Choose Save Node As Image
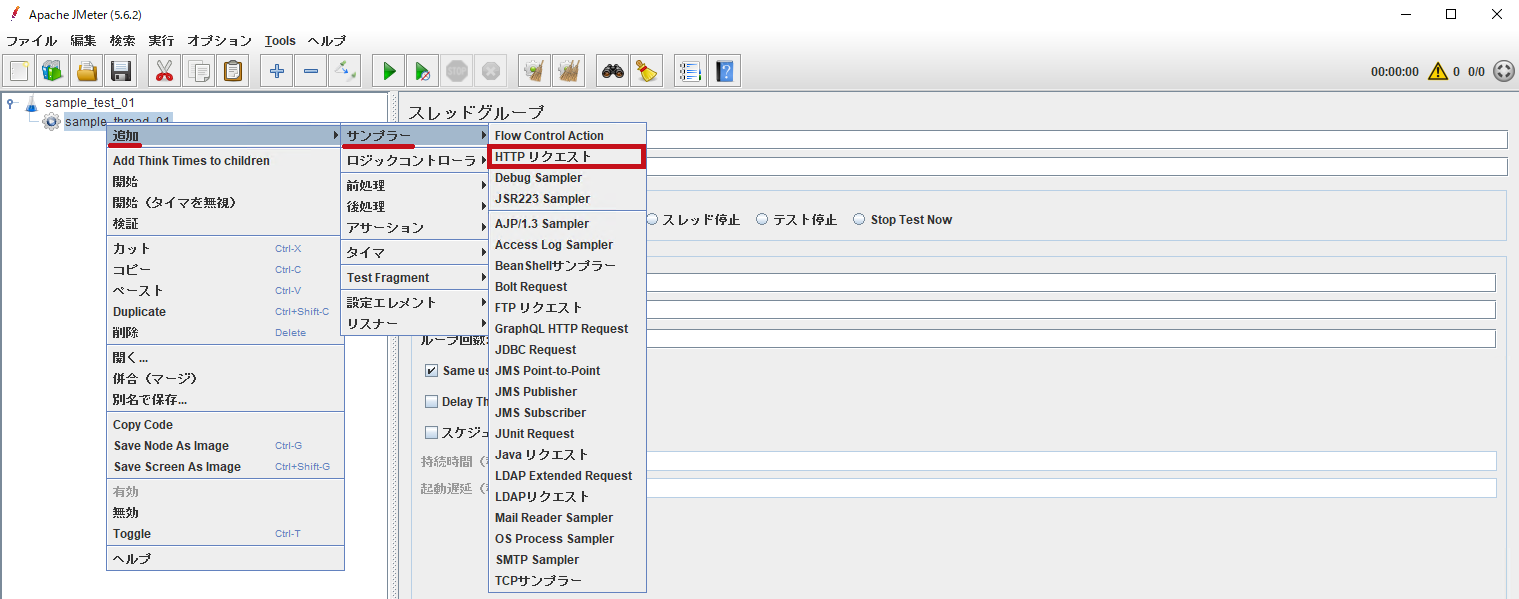This screenshot has height=599, width=1519. [225, 446]
